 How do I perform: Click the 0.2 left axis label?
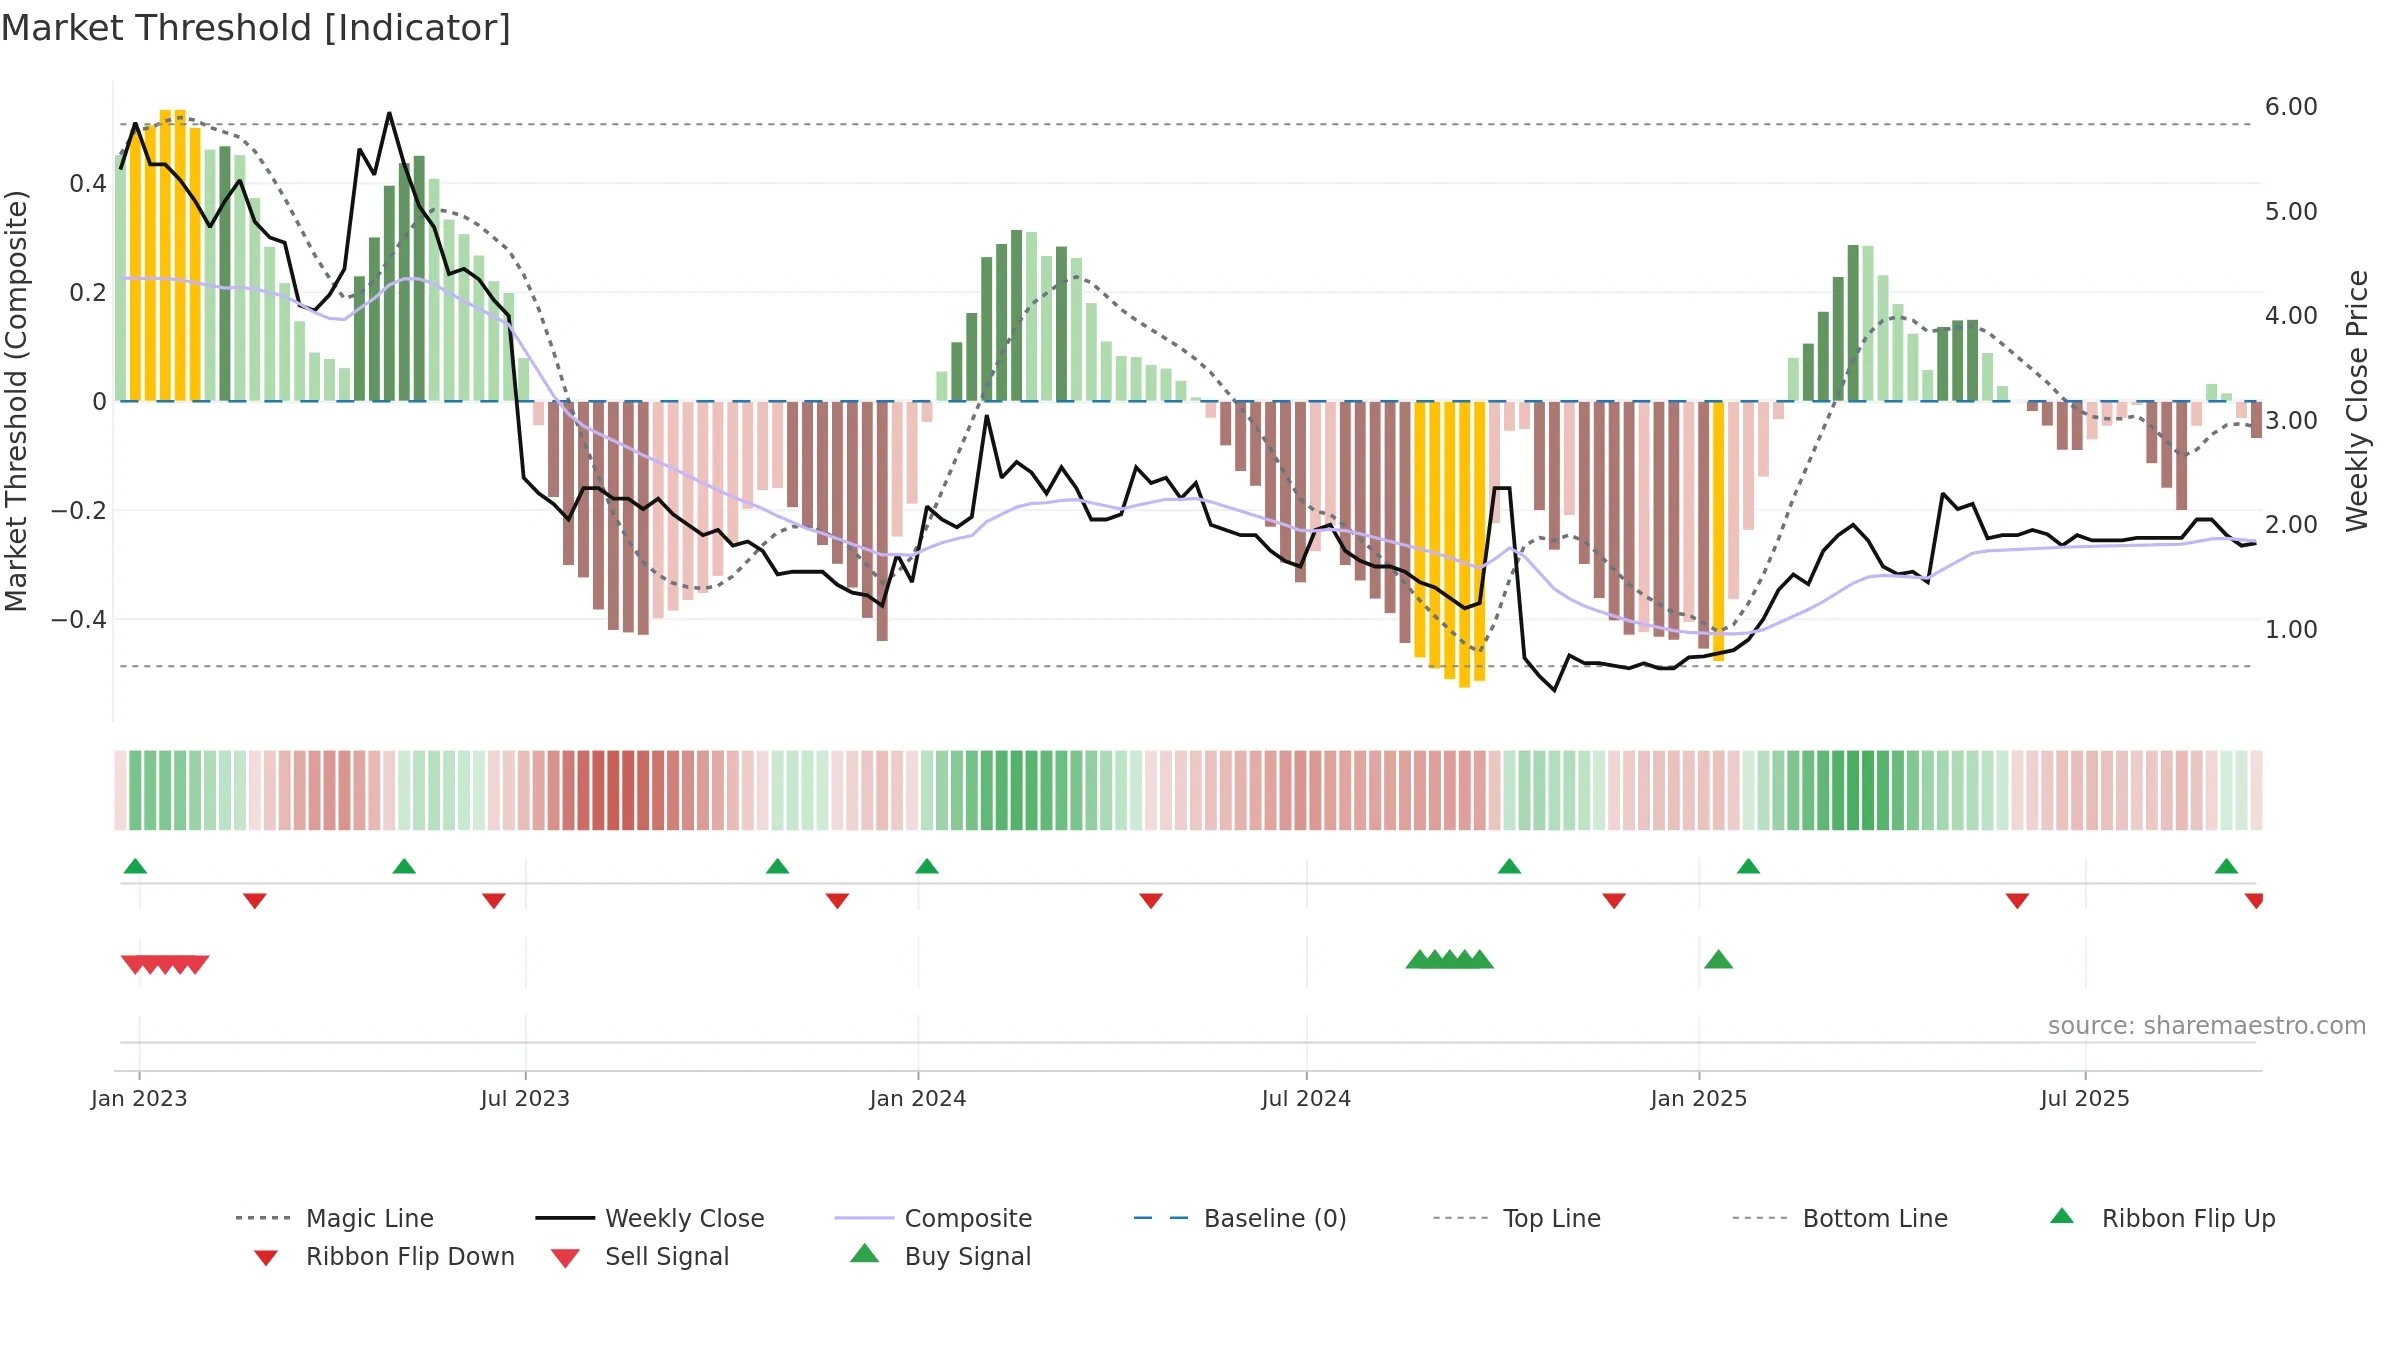88,293
